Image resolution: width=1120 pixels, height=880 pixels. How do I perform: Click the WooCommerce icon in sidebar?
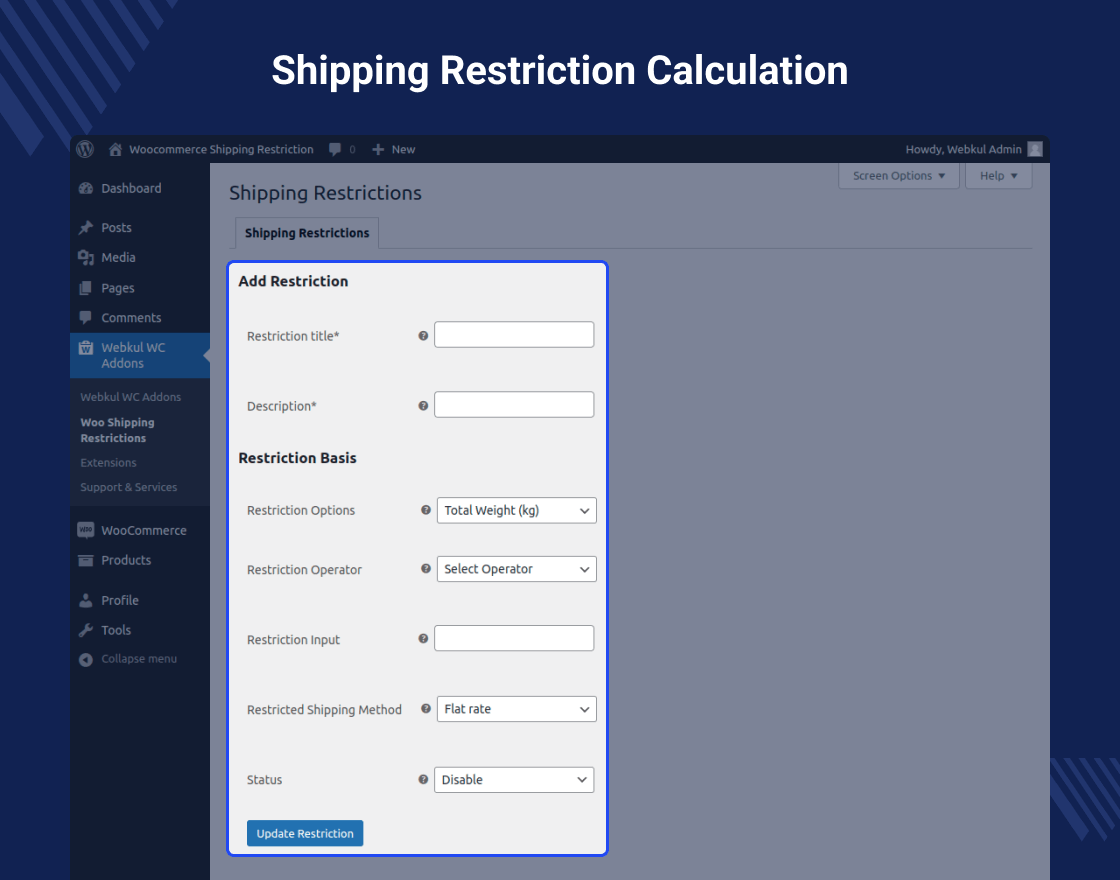[x=86, y=530]
